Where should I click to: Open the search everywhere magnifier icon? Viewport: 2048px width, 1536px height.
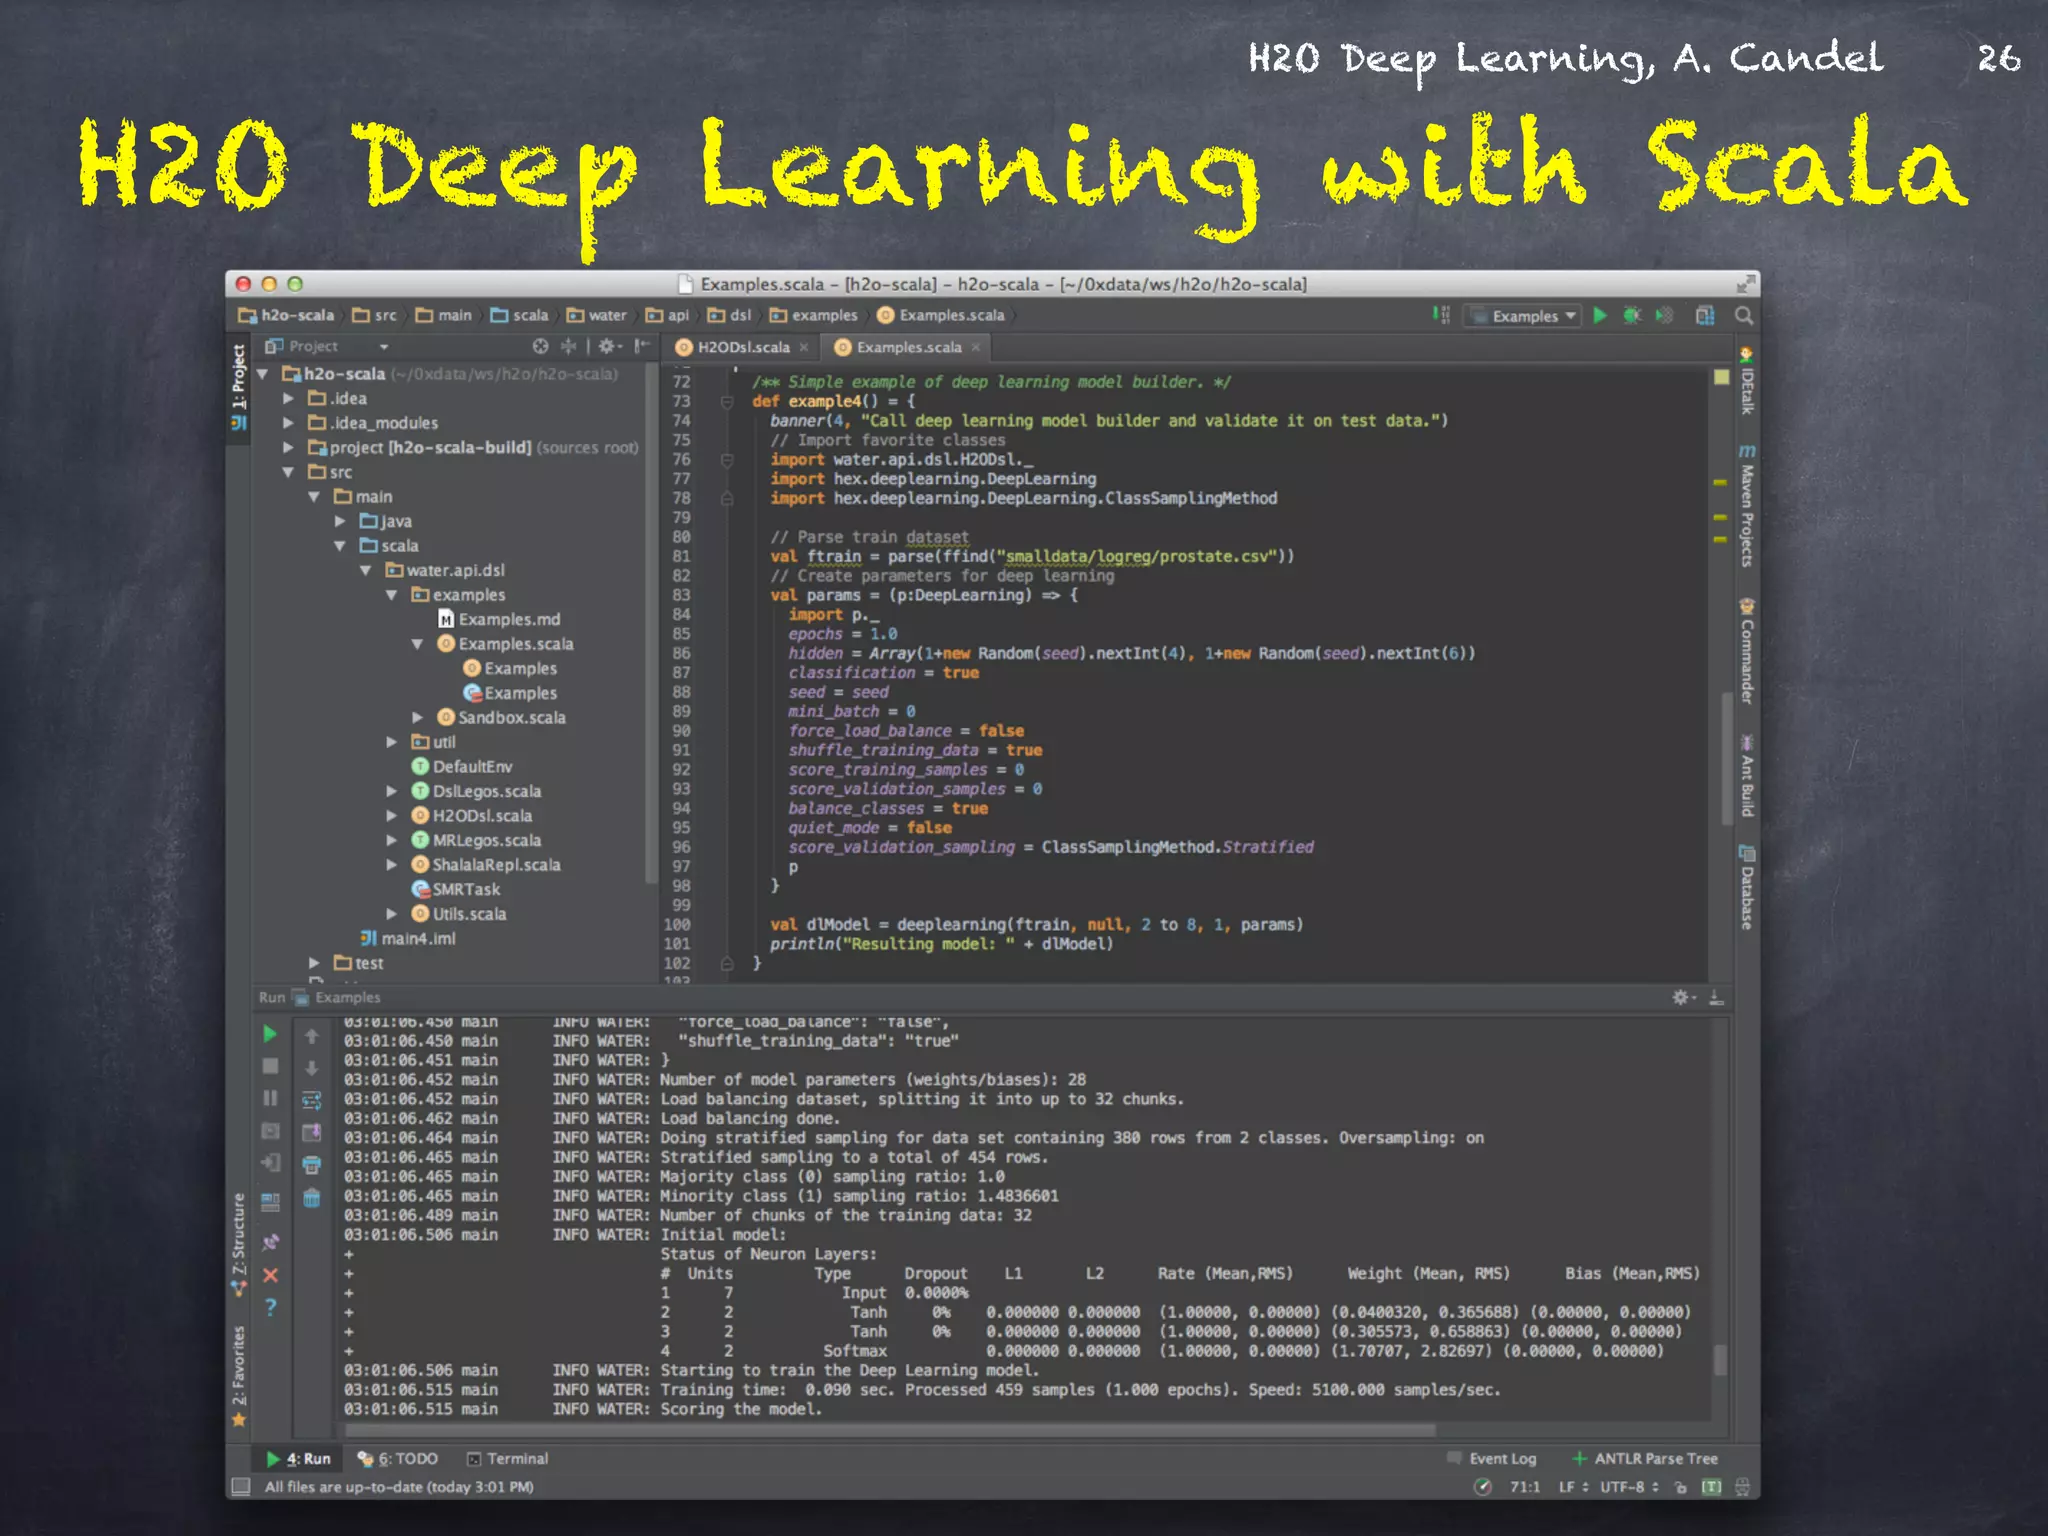(x=1743, y=316)
